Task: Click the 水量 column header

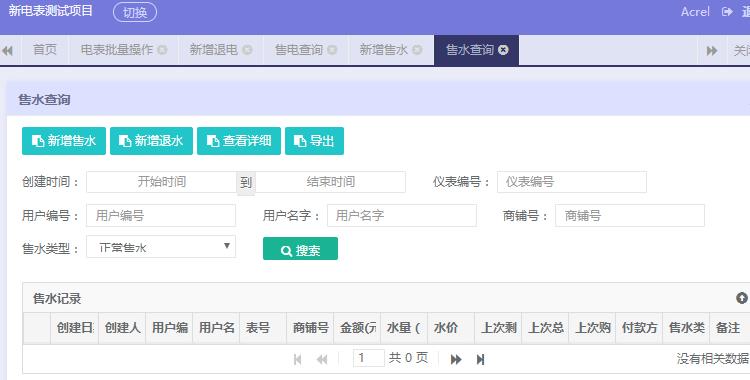Action: tap(404, 328)
